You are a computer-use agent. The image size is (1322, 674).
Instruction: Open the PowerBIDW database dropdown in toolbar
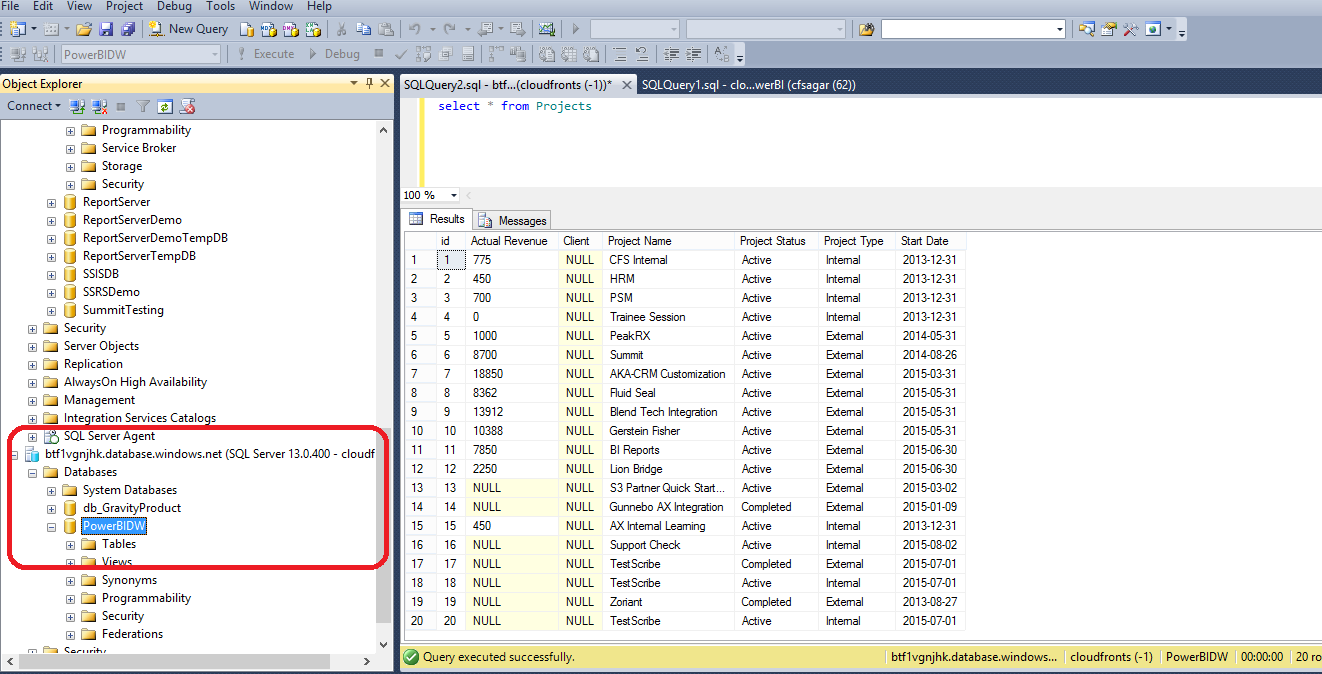pyautogui.click(x=214, y=54)
